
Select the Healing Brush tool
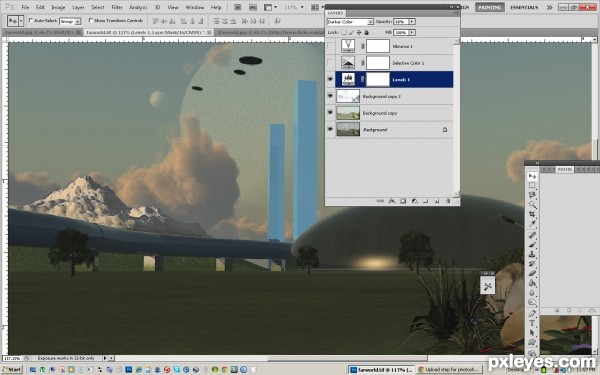[532, 235]
